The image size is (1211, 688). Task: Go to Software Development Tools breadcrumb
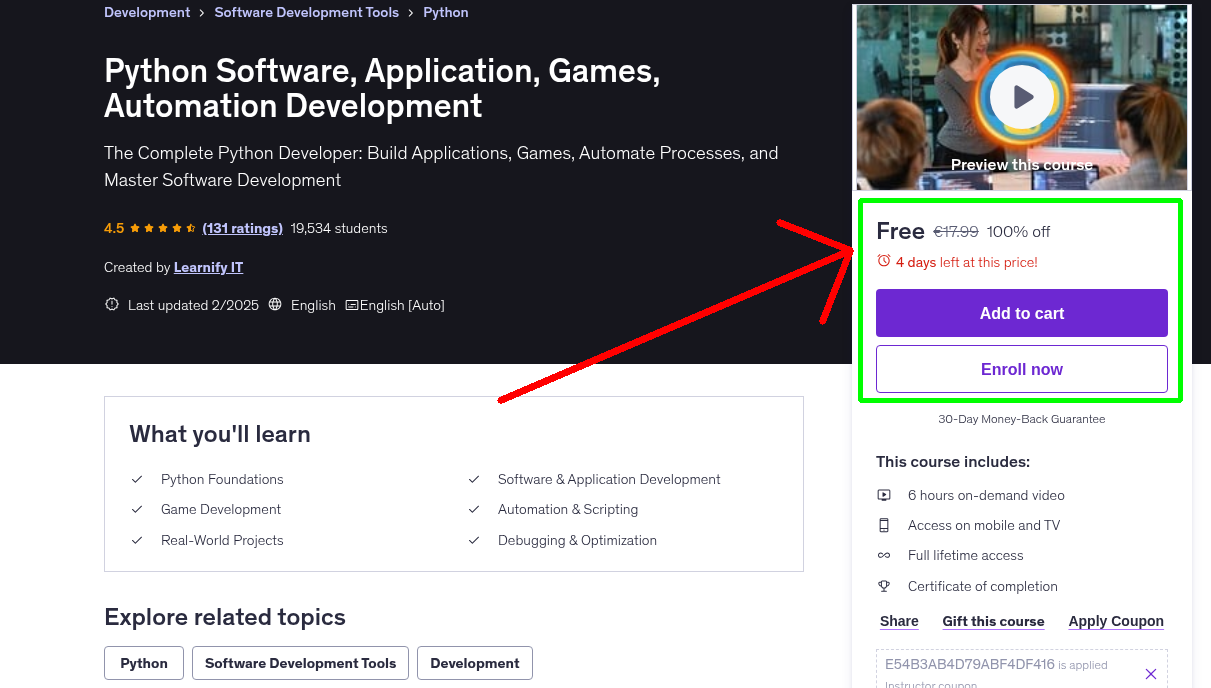click(306, 13)
